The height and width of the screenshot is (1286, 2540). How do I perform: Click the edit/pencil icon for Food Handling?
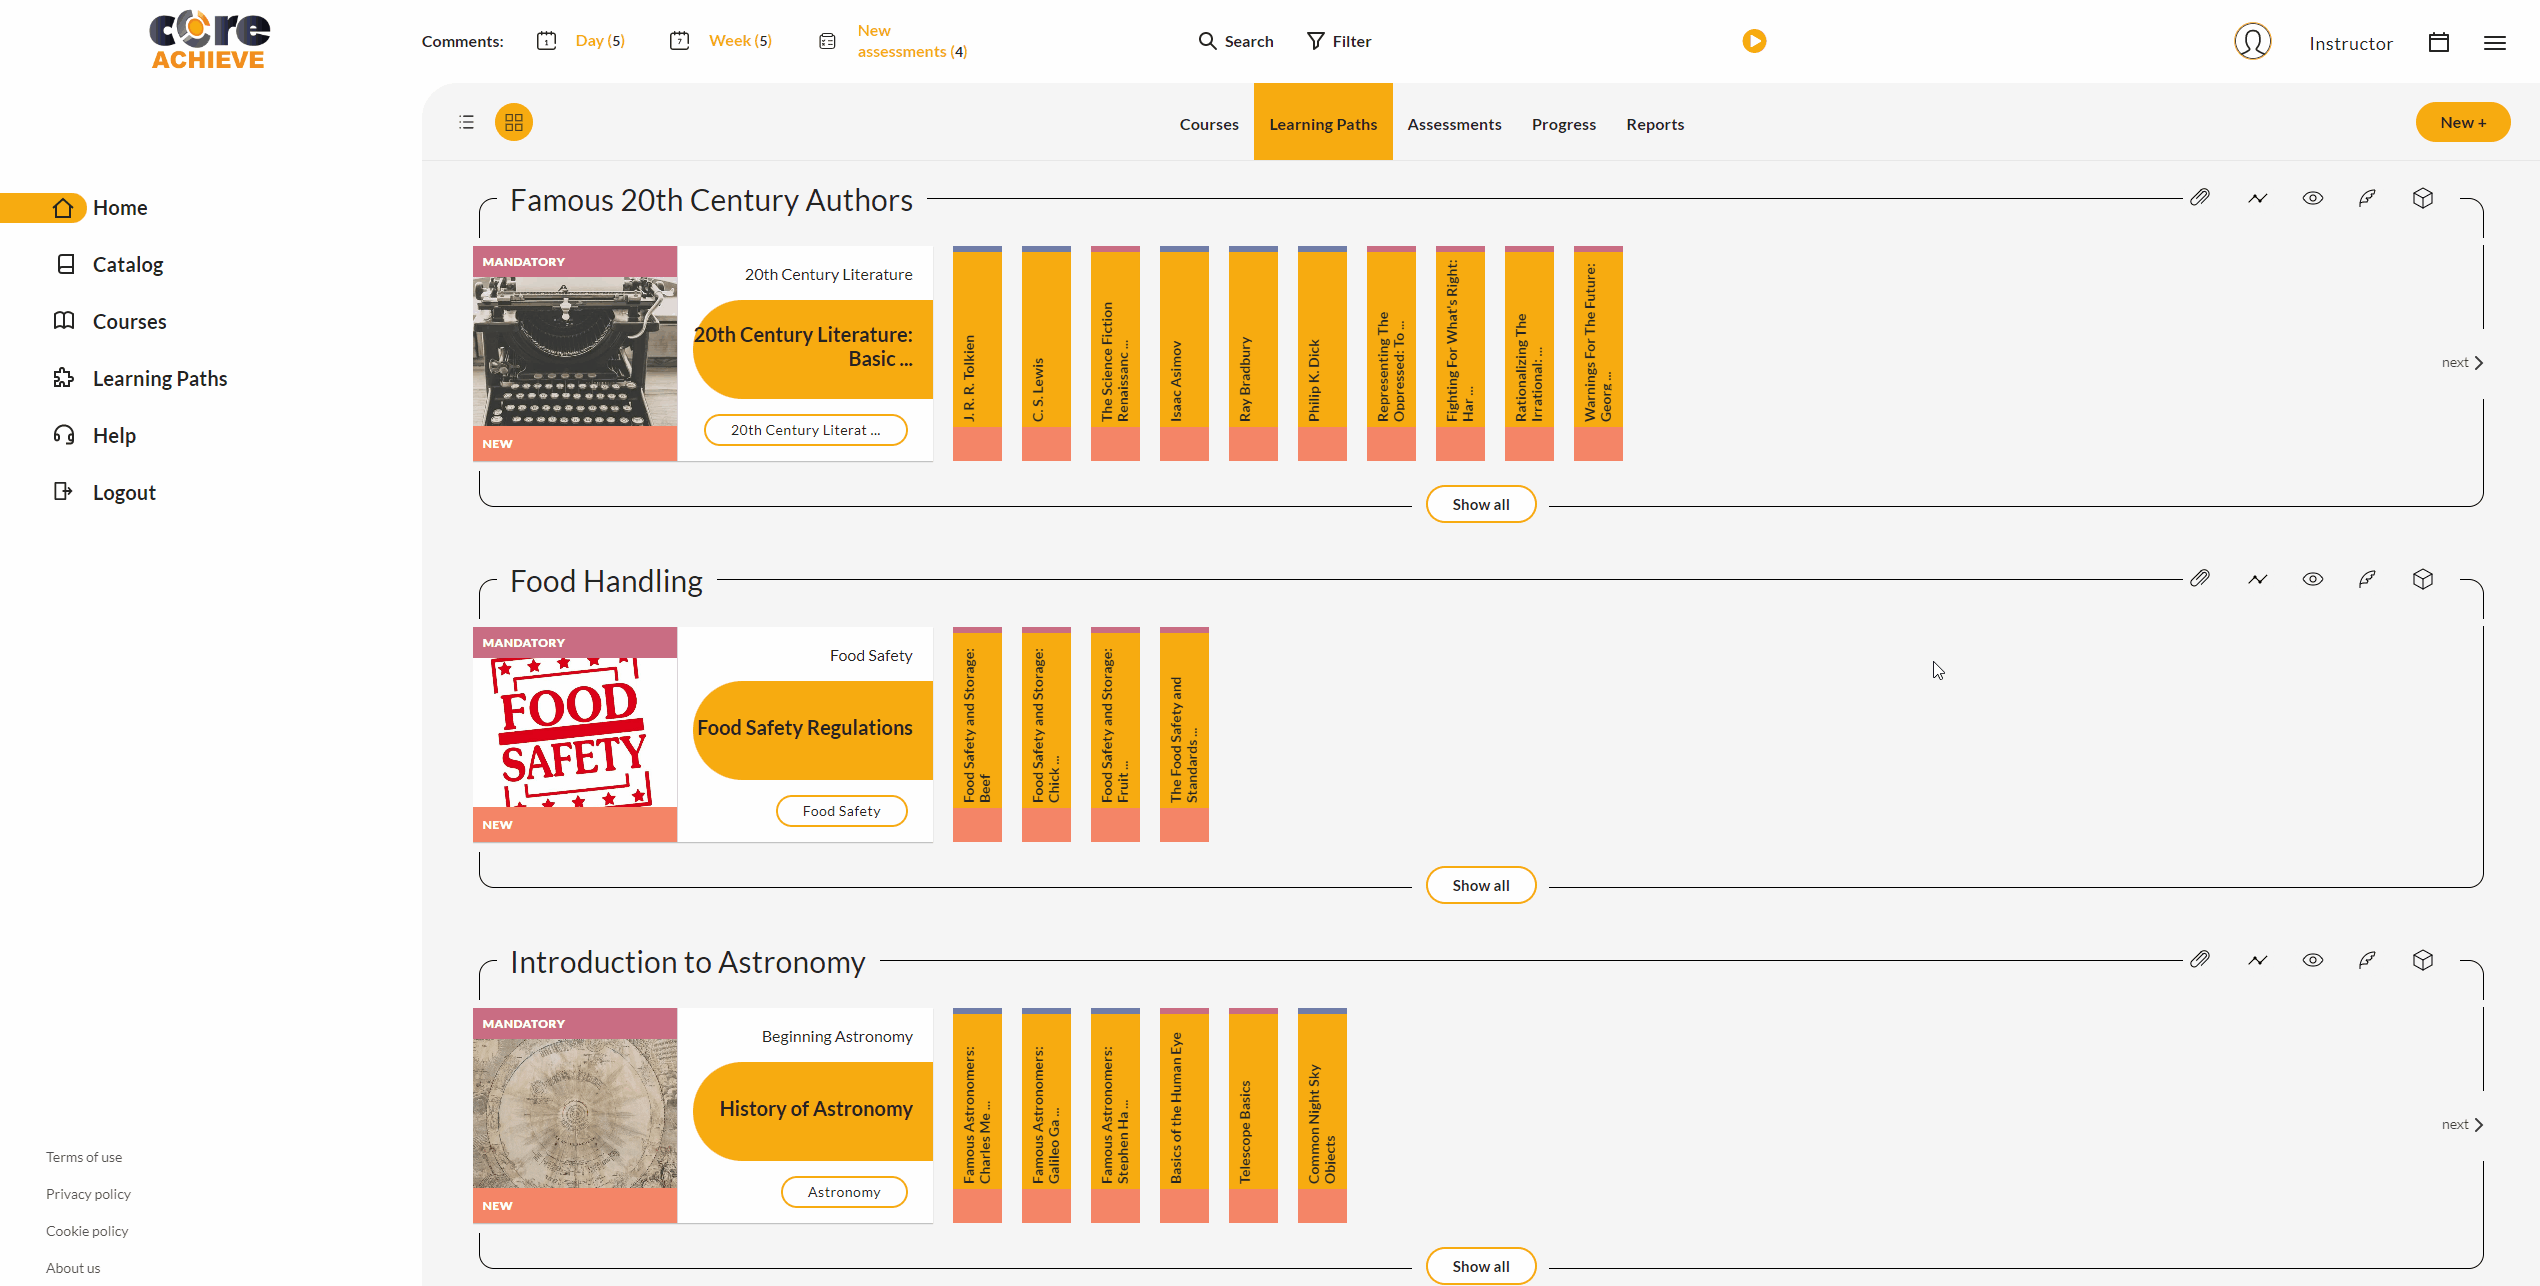[2366, 579]
